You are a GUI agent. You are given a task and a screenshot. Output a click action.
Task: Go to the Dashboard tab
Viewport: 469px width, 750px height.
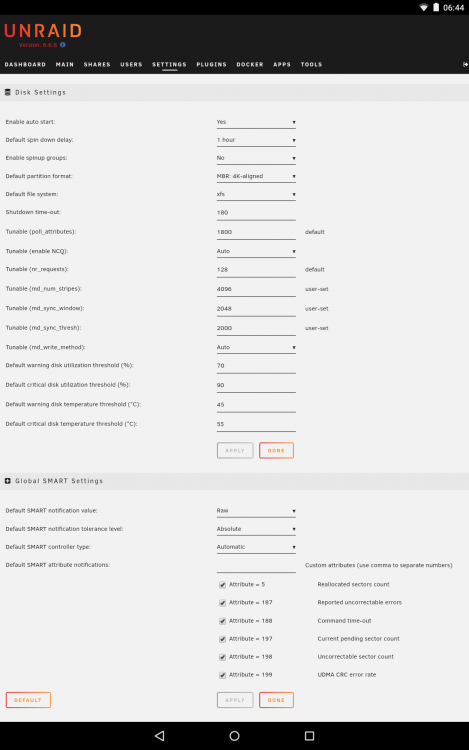coord(25,65)
